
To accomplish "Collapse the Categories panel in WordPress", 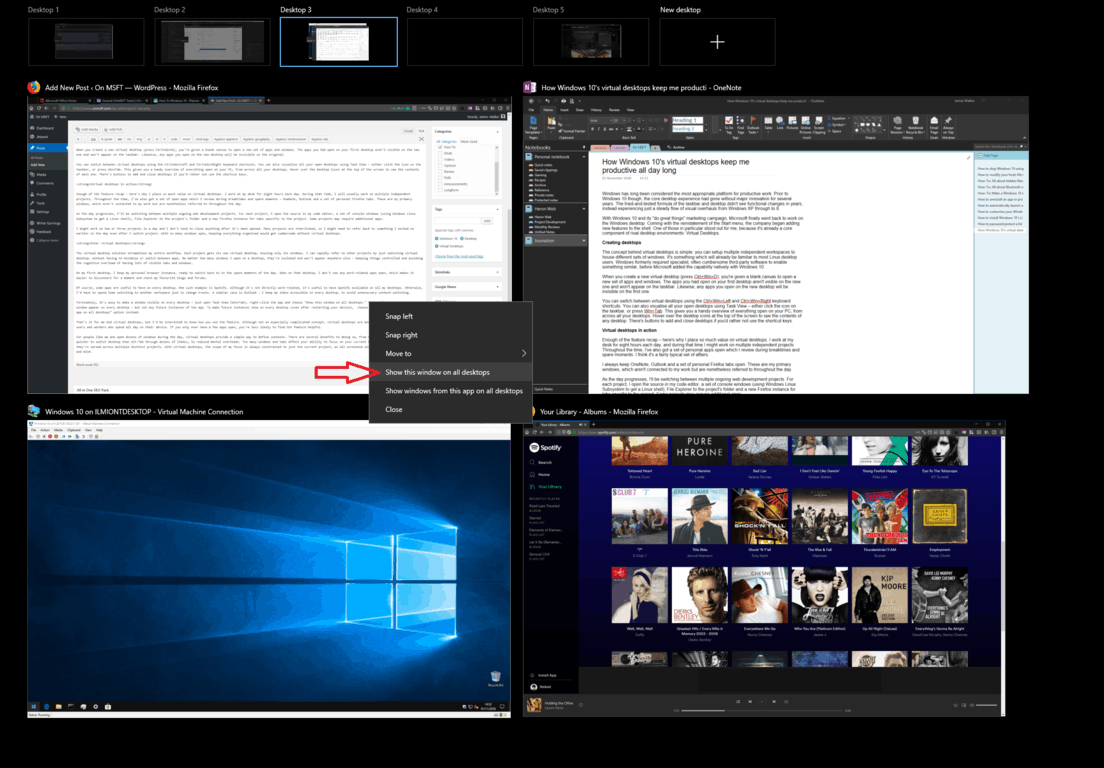I will pos(497,132).
